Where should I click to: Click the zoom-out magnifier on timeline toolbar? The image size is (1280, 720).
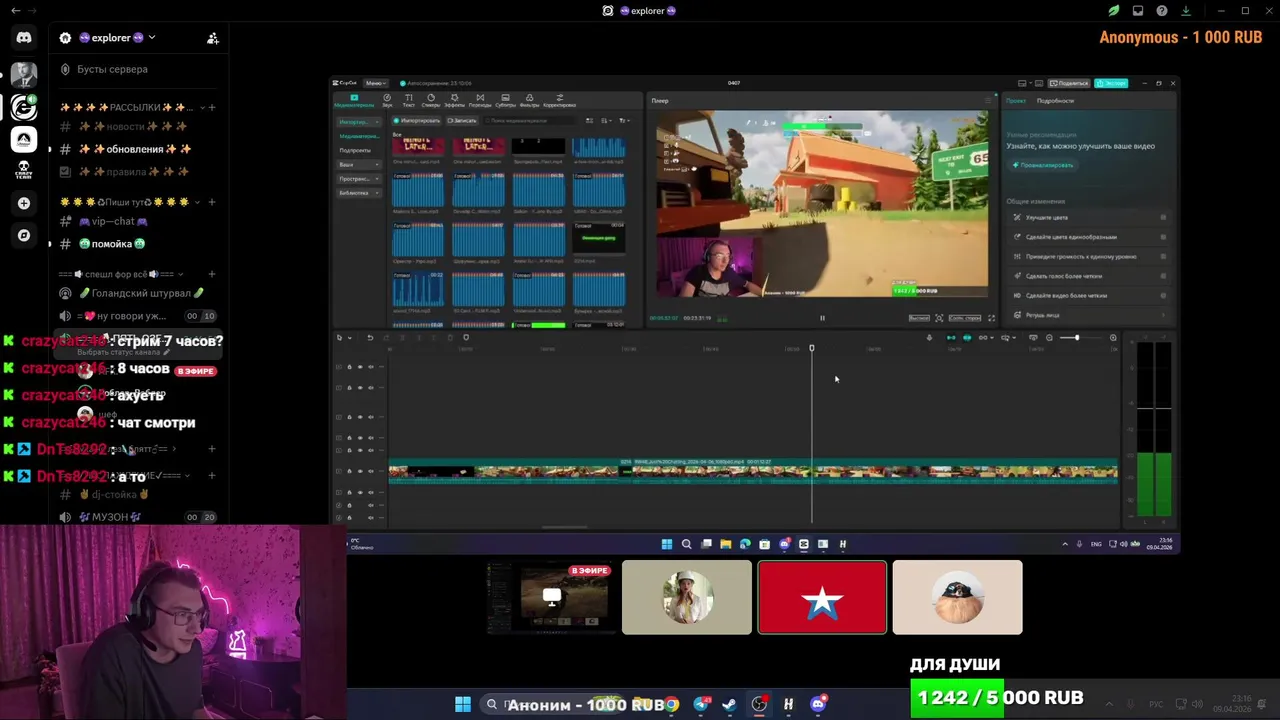(x=1049, y=338)
